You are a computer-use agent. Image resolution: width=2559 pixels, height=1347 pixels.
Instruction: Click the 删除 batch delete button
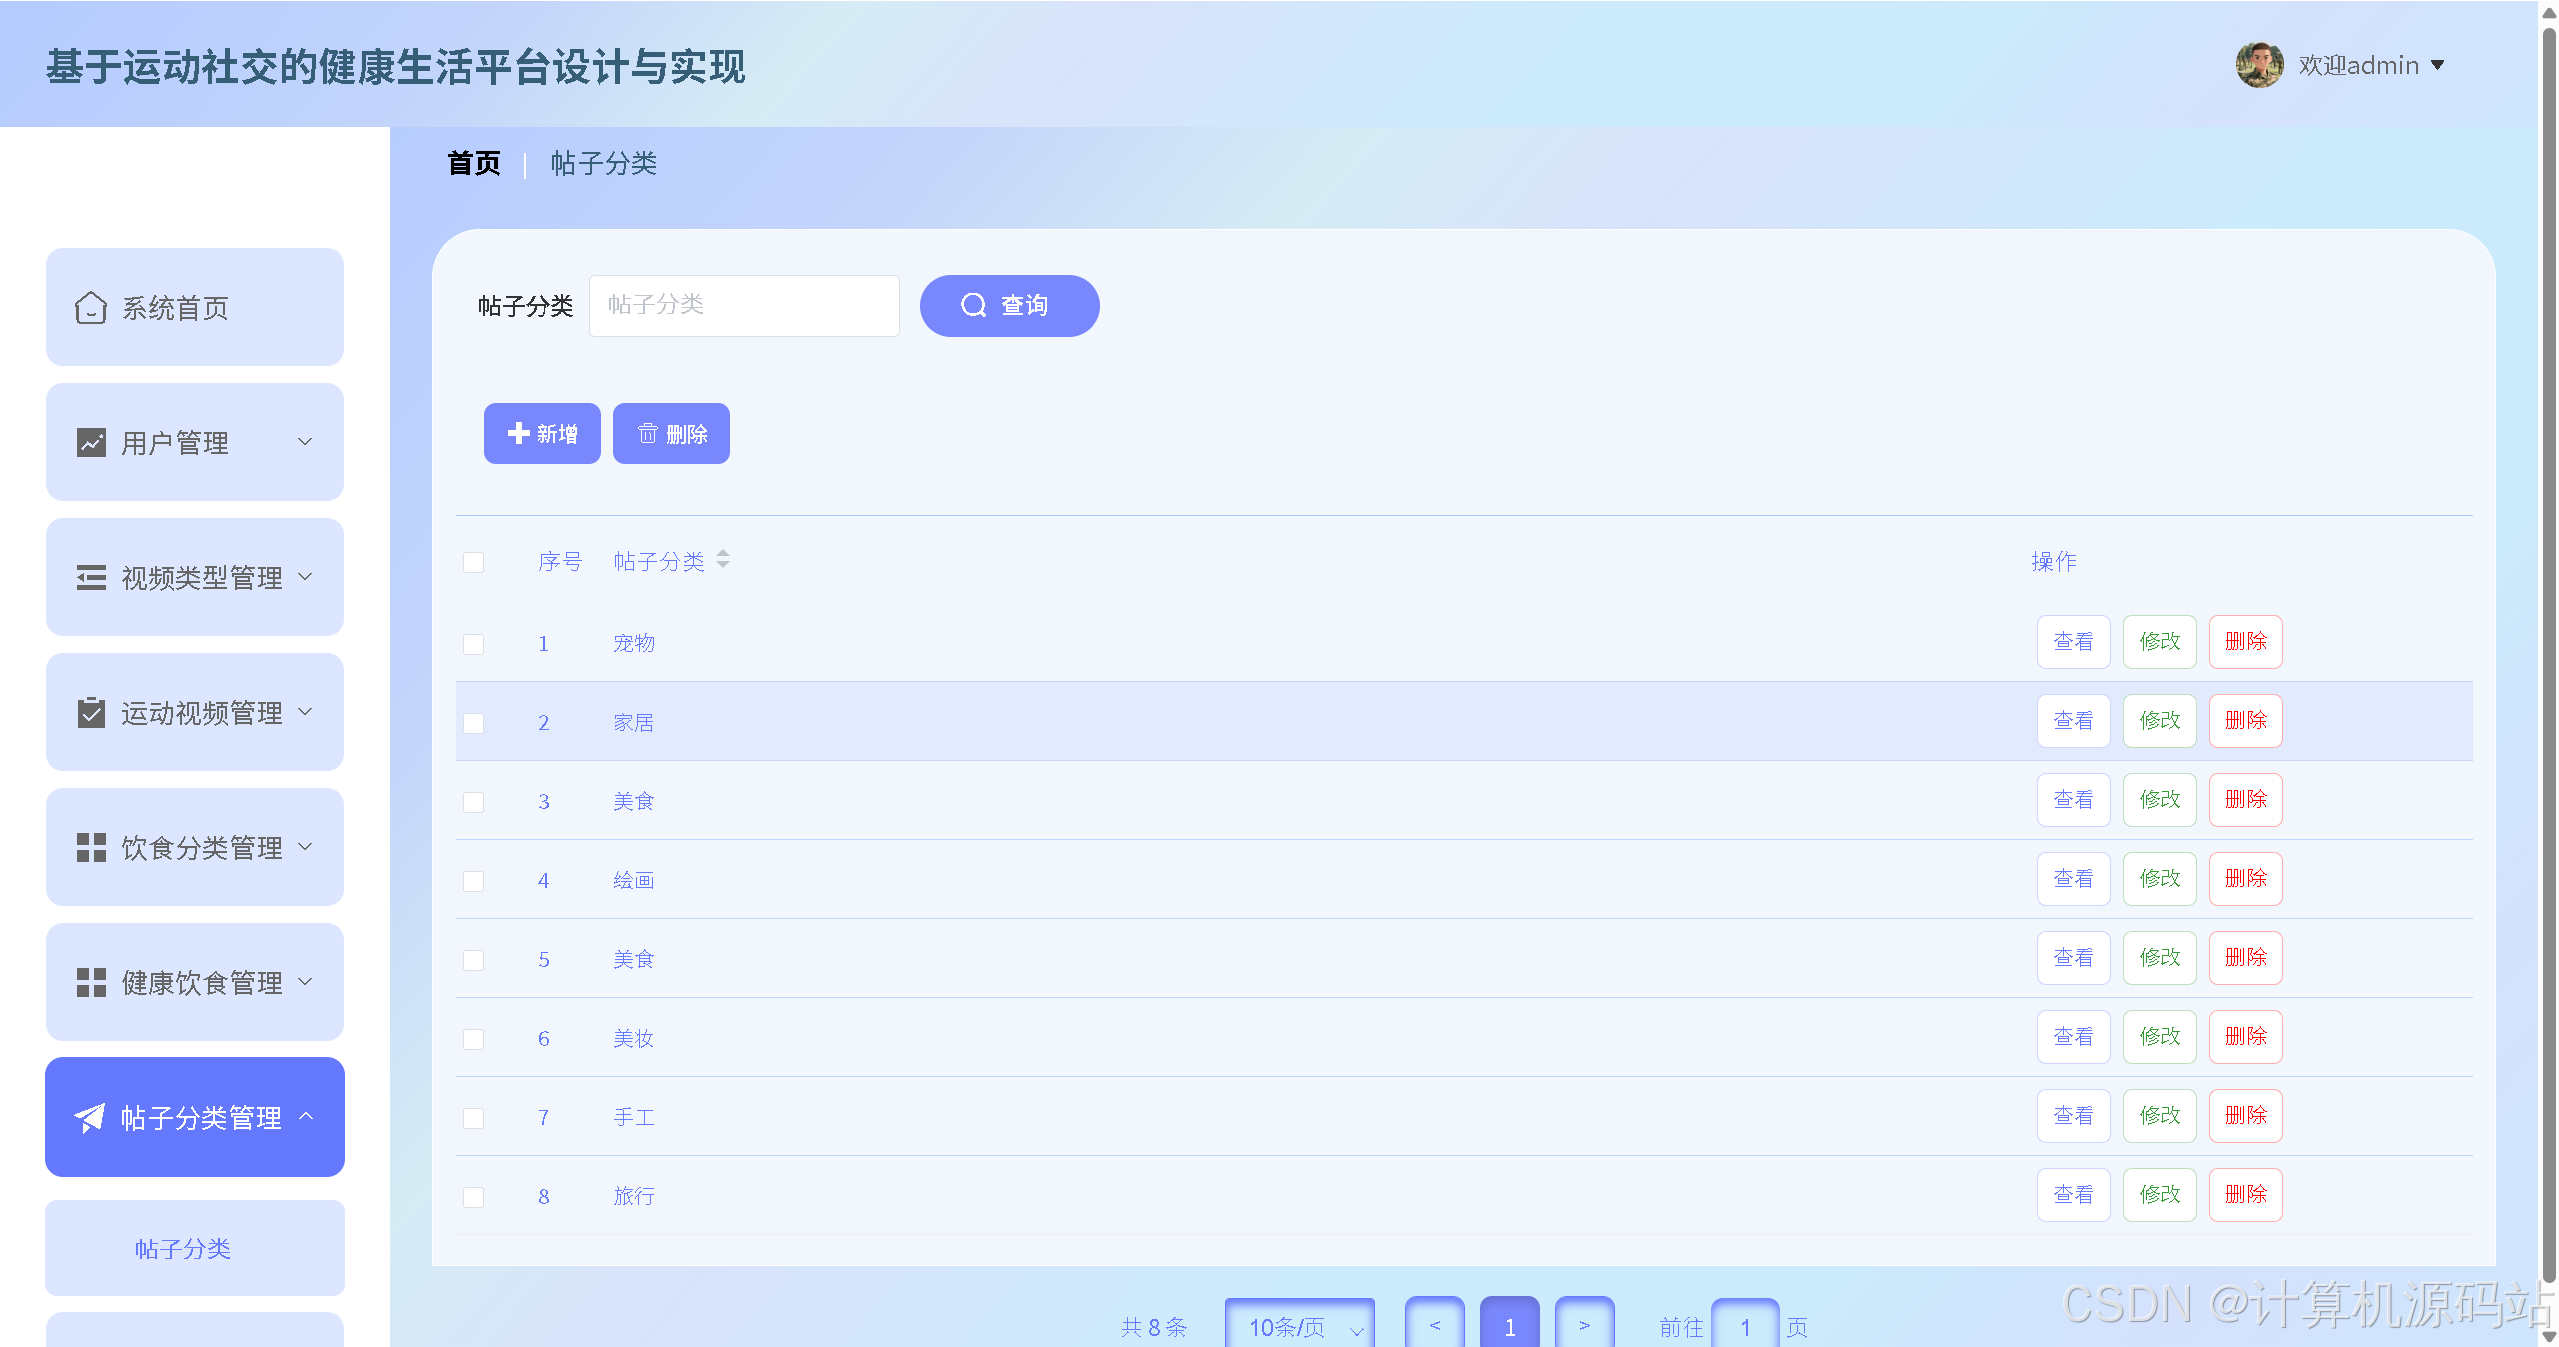[671, 433]
